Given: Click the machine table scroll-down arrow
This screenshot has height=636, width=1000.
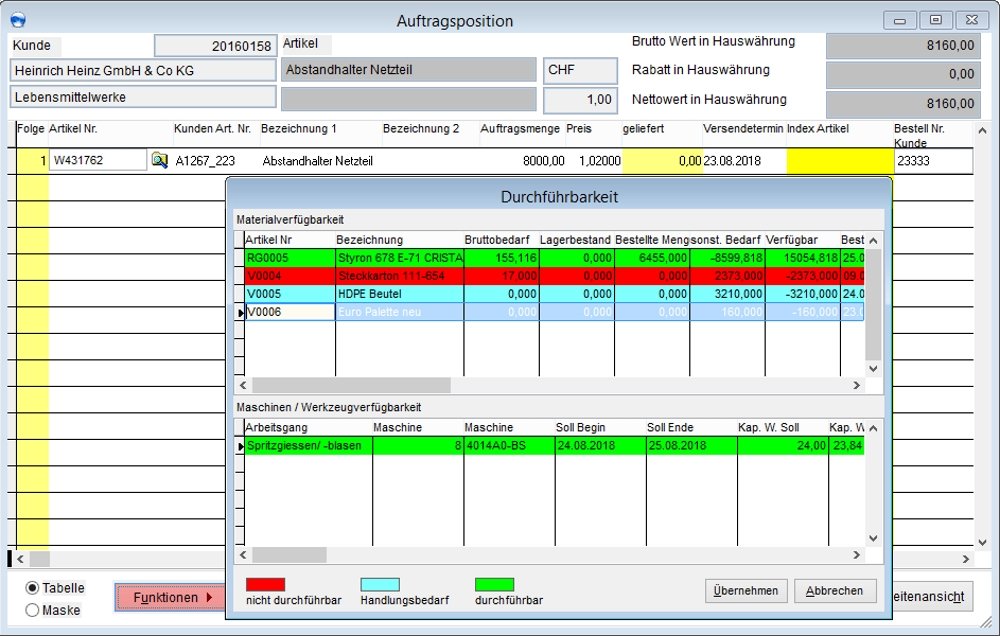Looking at the screenshot, I should pos(873,538).
